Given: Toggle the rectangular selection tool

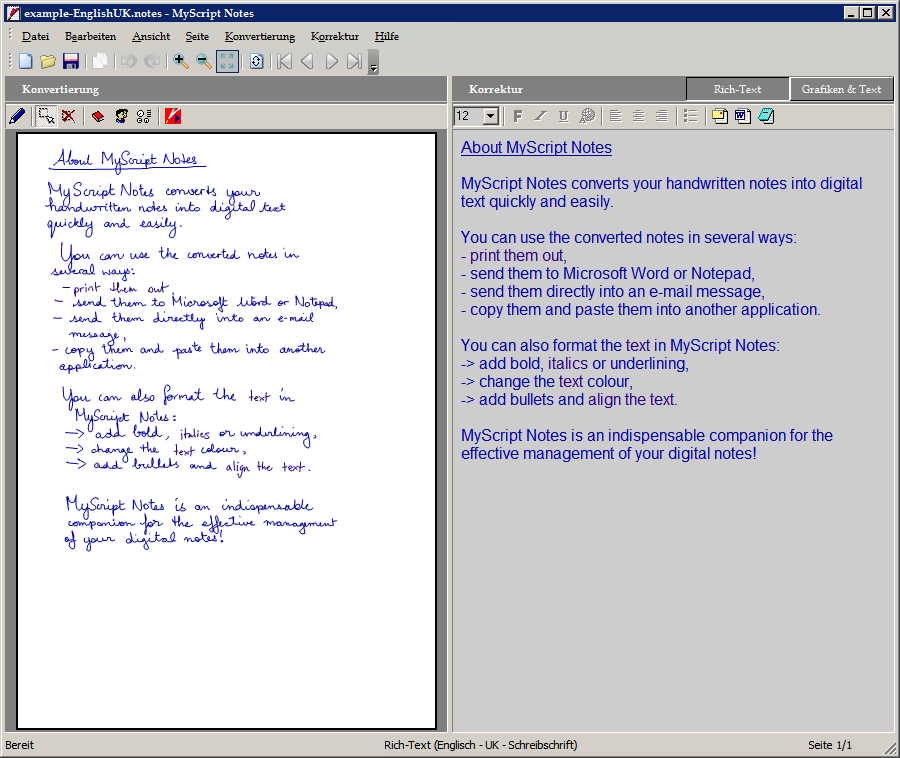Looking at the screenshot, I should tap(46, 116).
